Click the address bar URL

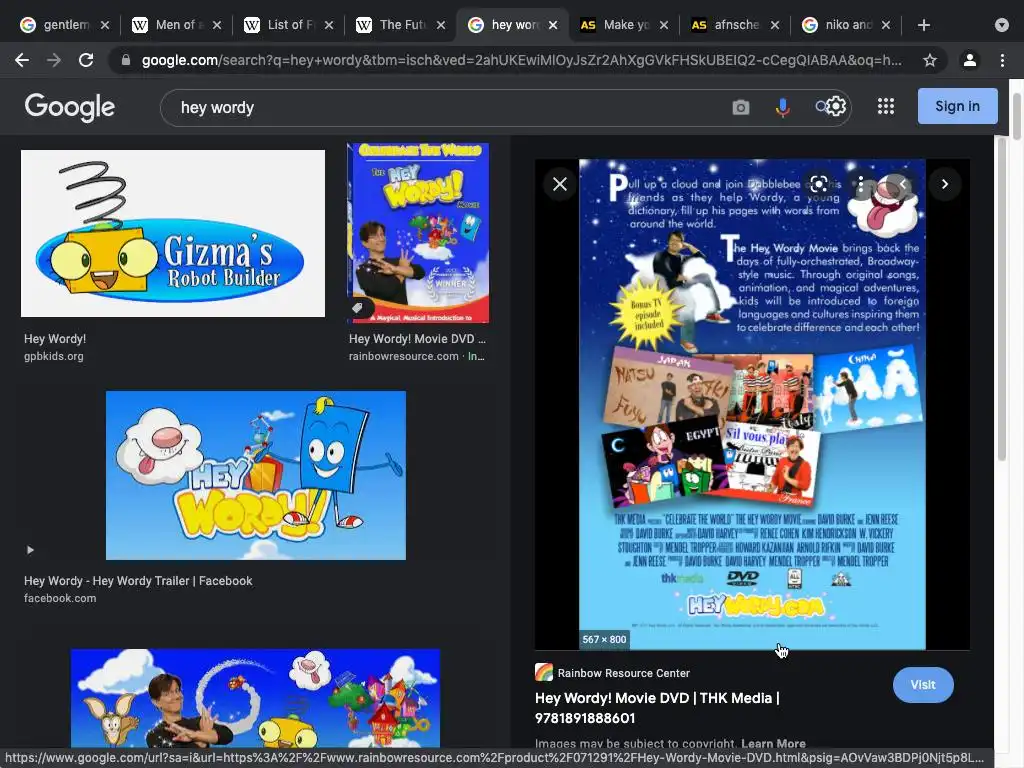click(x=521, y=60)
